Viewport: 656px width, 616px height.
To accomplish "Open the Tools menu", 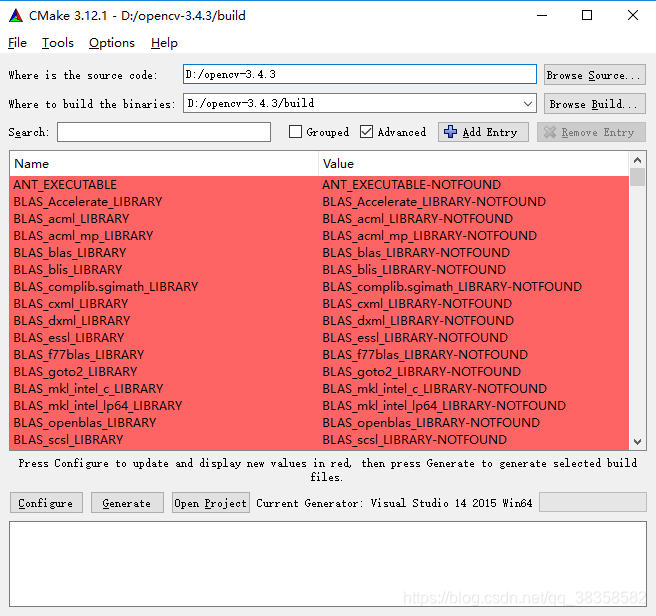I will [x=58, y=43].
